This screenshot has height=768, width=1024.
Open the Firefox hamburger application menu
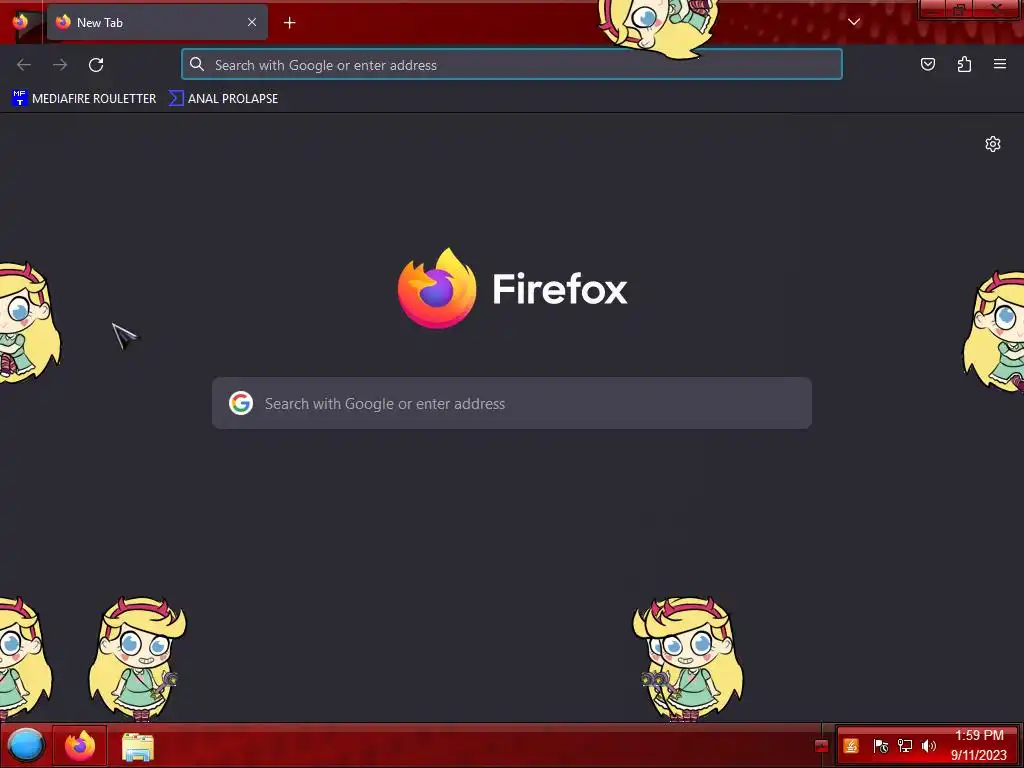(1000, 64)
